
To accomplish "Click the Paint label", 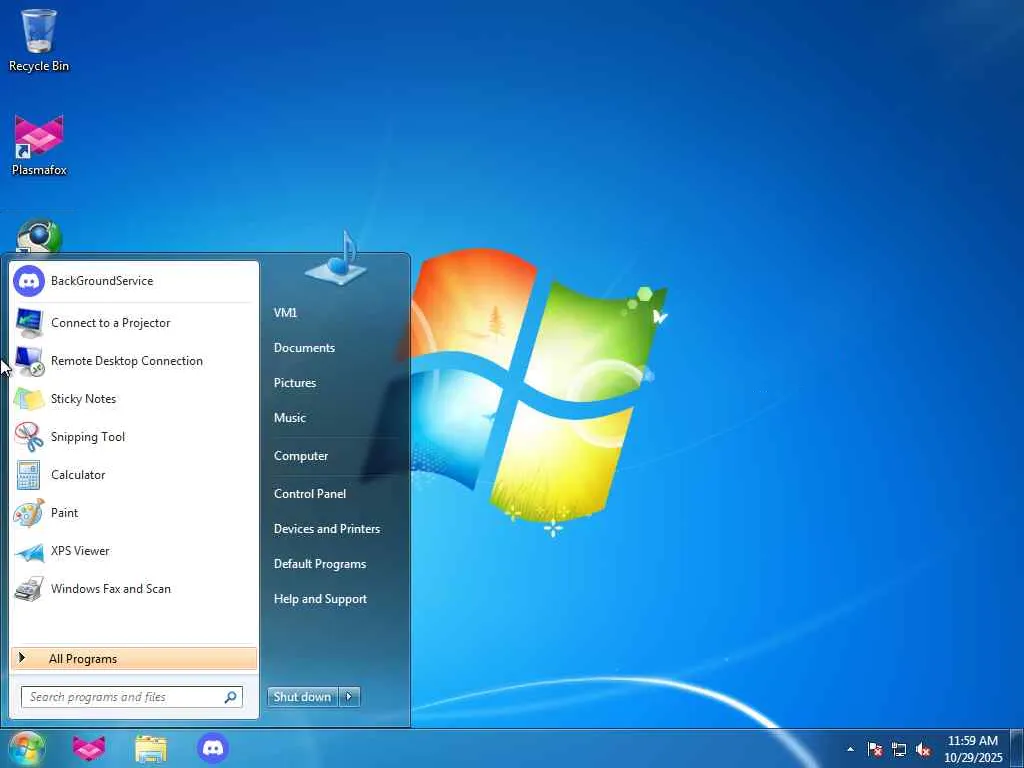I will pyautogui.click(x=65, y=513).
